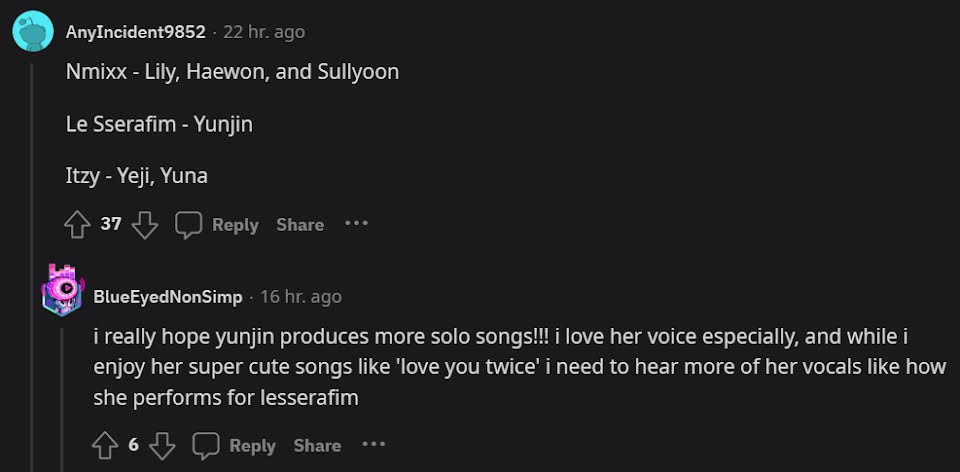Click the 37 vote count

tap(111, 224)
